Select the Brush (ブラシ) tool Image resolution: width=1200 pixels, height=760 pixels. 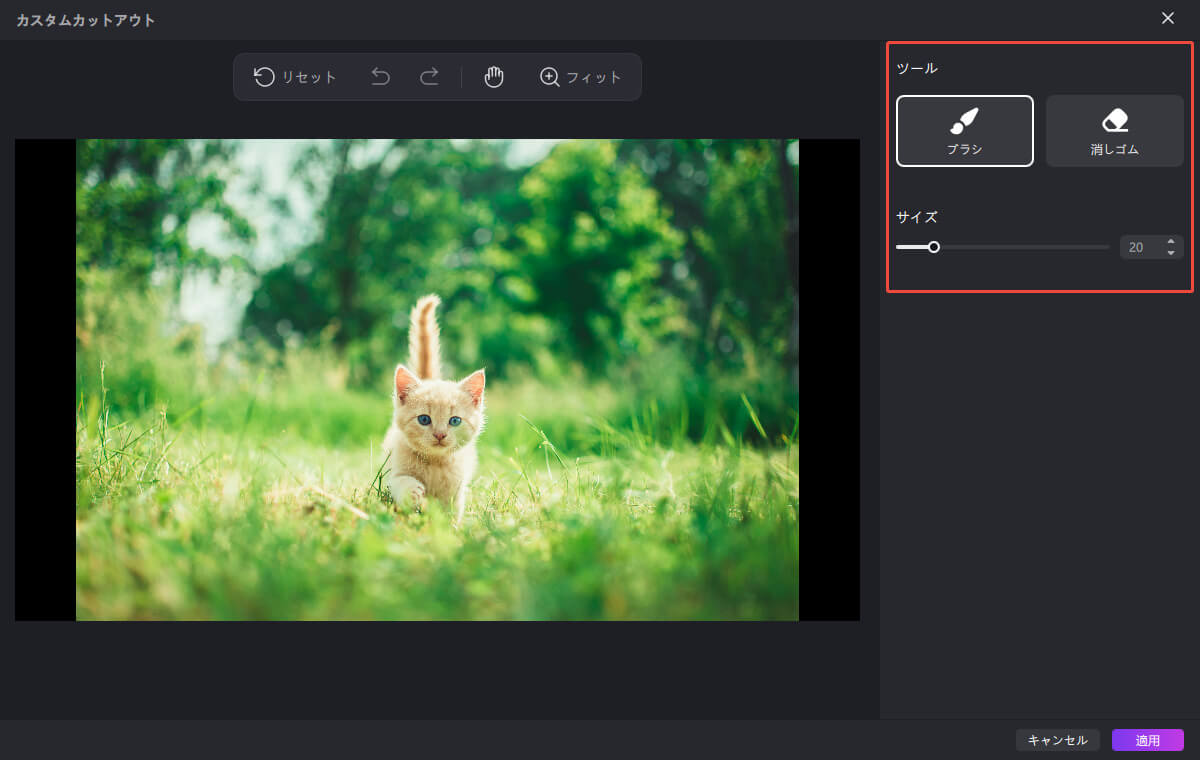click(x=964, y=130)
